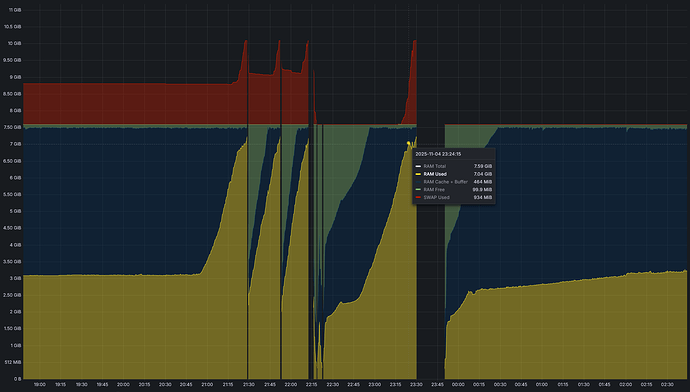
Task: Click the '10 GiB' y-axis label
Action: tap(15, 44)
